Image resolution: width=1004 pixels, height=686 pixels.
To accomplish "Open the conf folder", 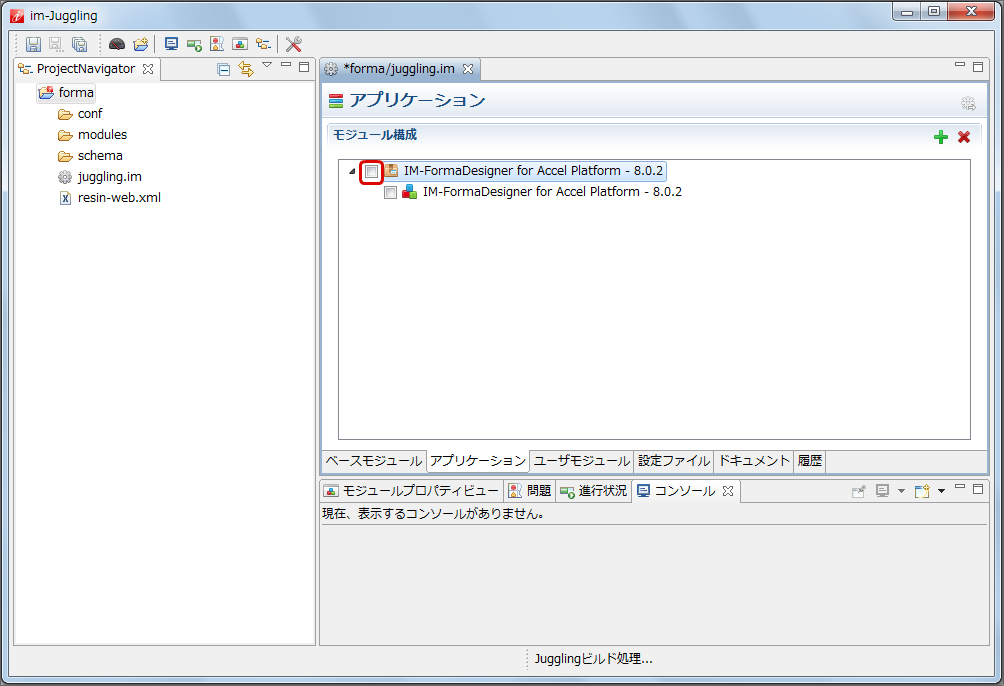I will tap(80, 114).
